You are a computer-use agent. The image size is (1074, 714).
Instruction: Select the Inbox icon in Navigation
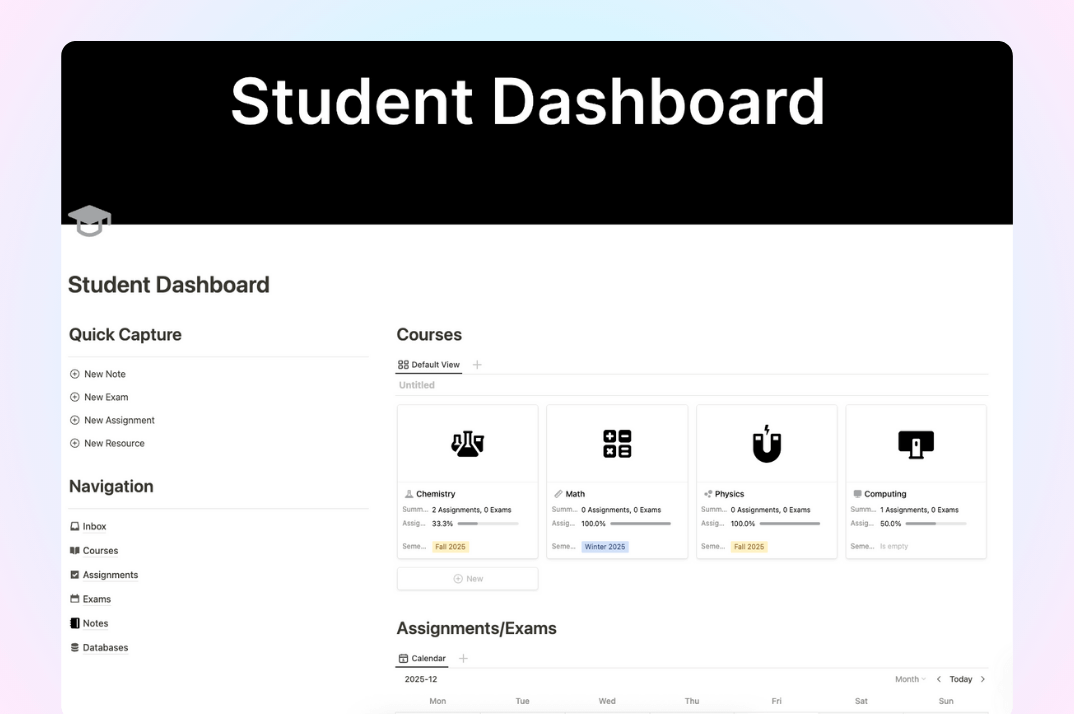74,526
